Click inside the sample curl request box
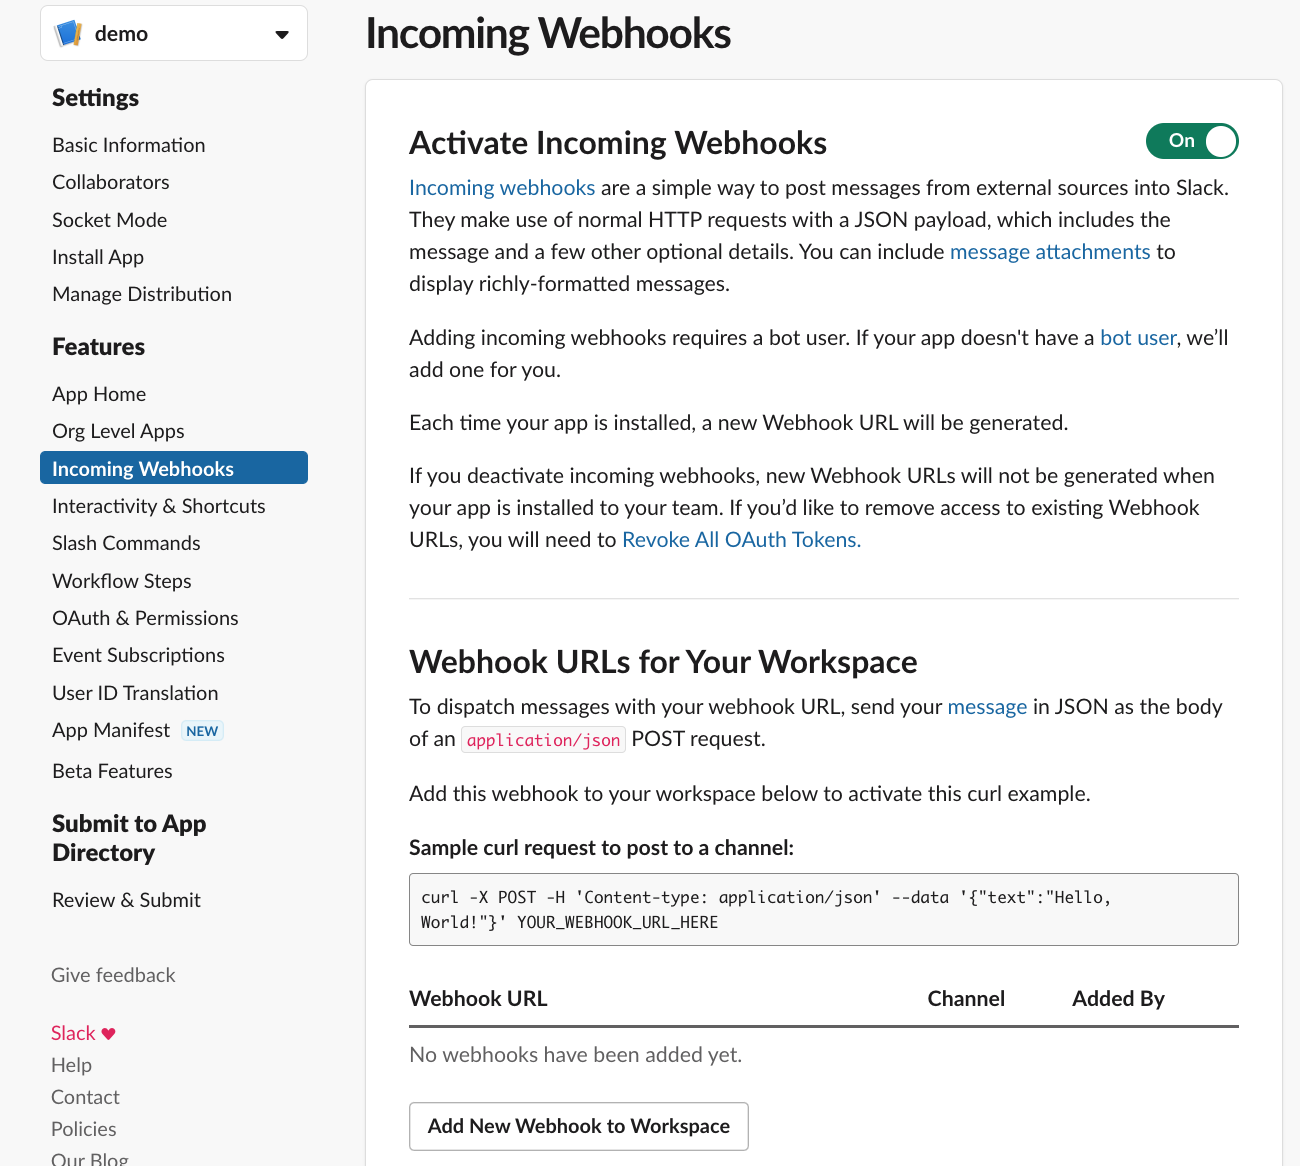The image size is (1300, 1166). pos(824,910)
